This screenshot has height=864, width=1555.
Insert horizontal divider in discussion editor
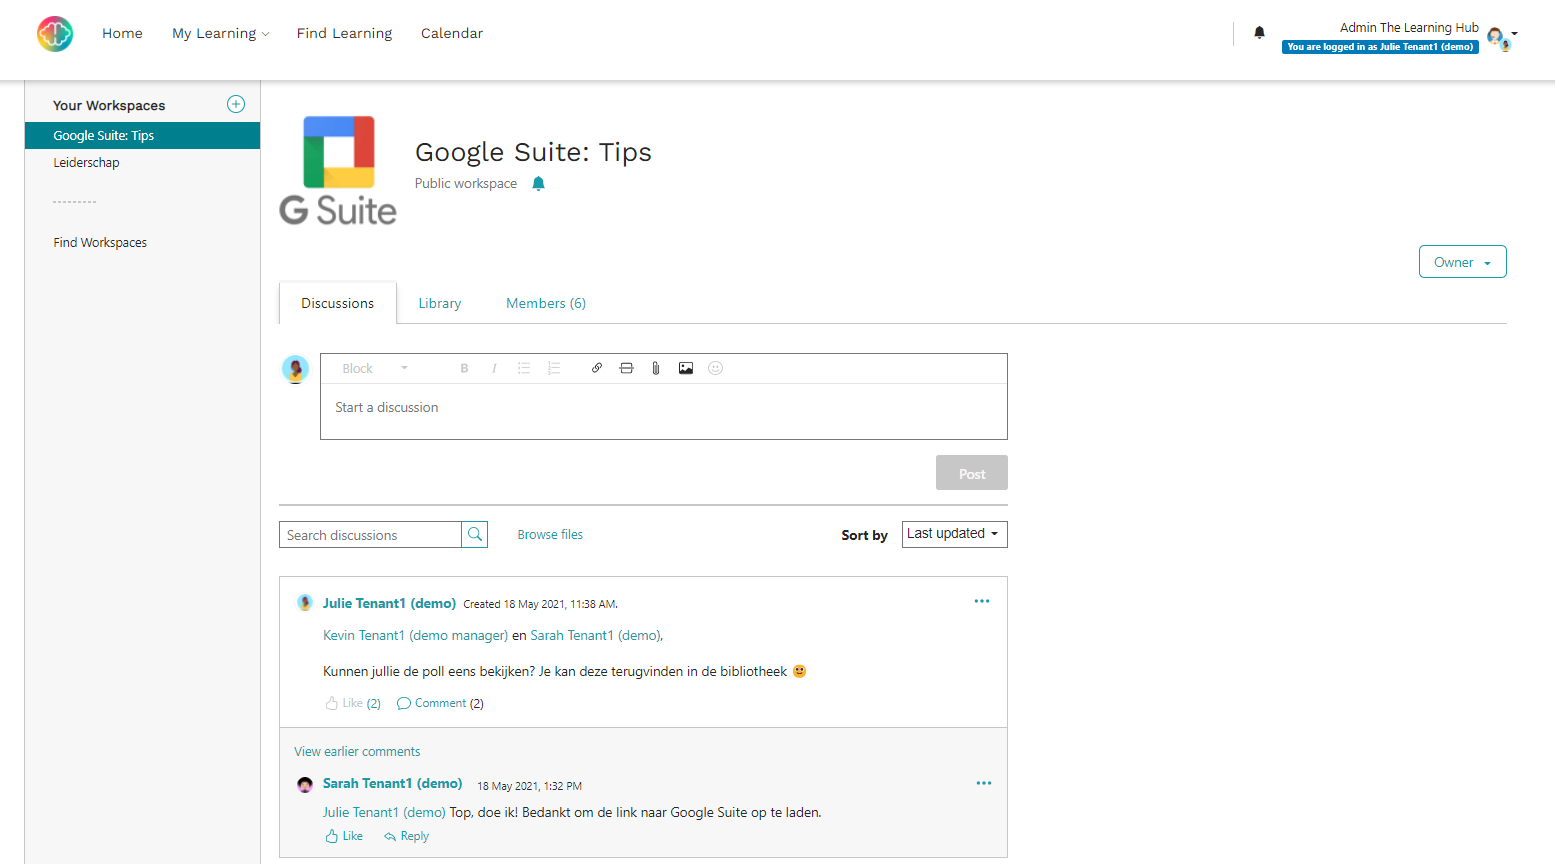[626, 368]
